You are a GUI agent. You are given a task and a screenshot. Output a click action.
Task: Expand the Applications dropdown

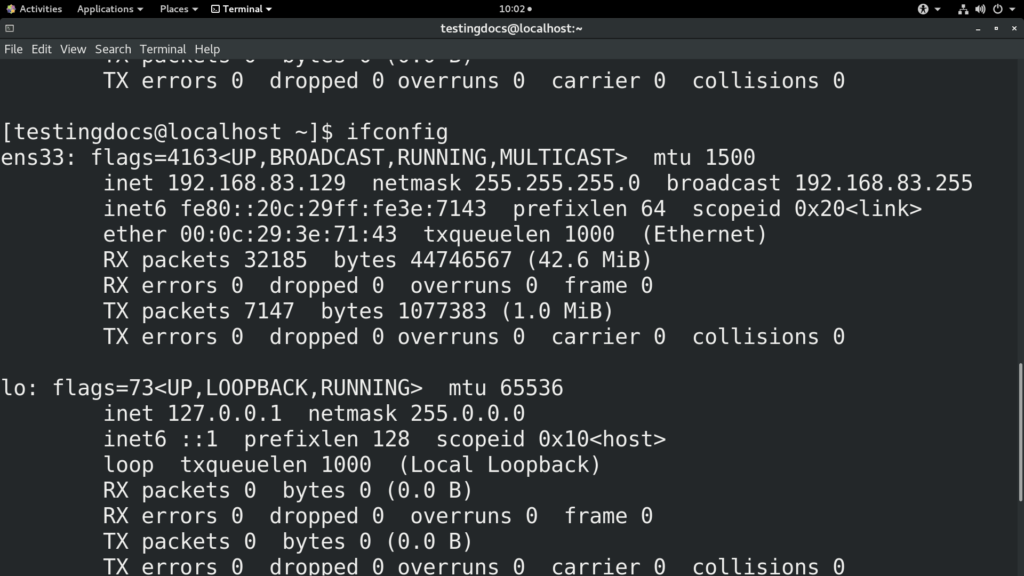coord(108,9)
